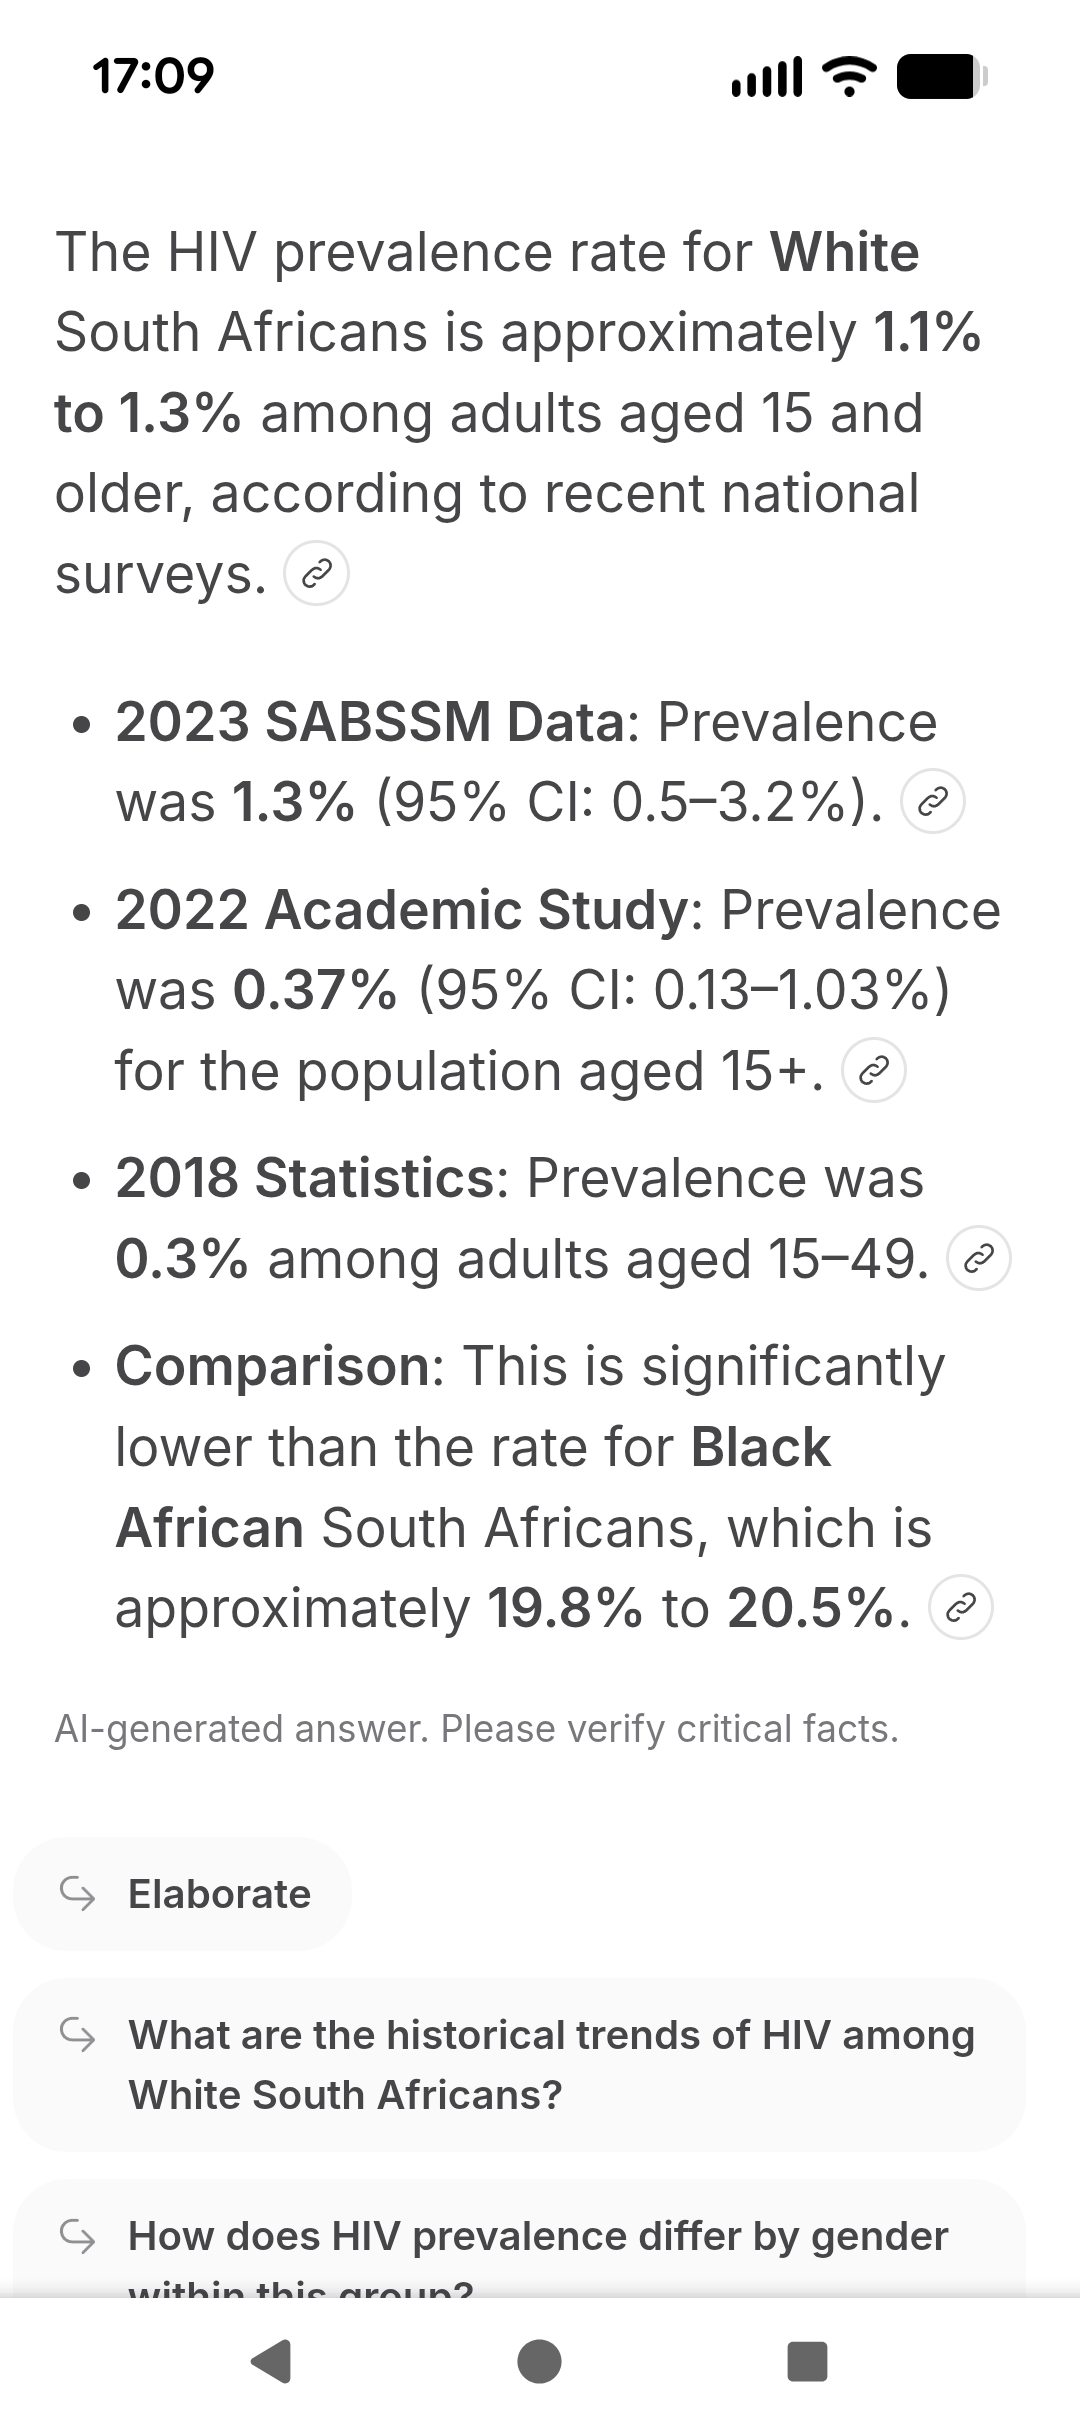
Task: Open citation link for 2022 Academic Study
Action: click(875, 1070)
